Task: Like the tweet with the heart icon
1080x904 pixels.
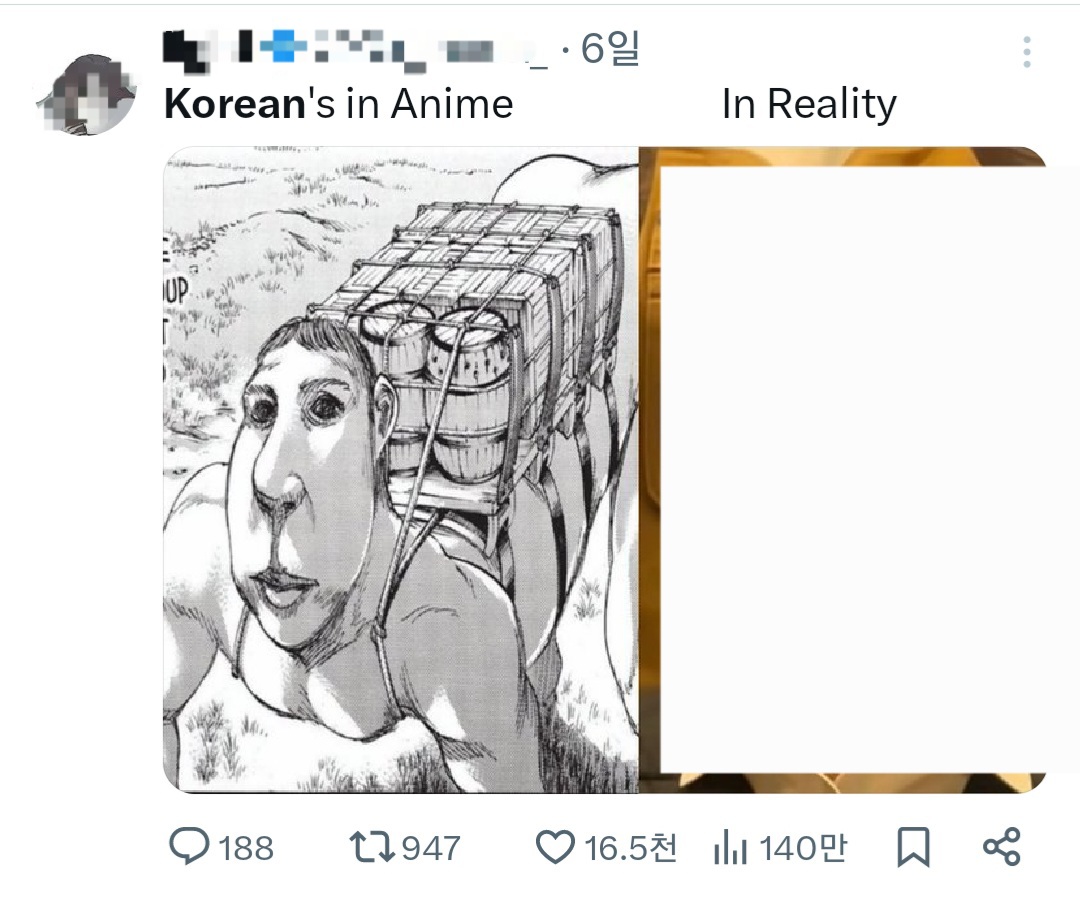Action: coord(555,848)
